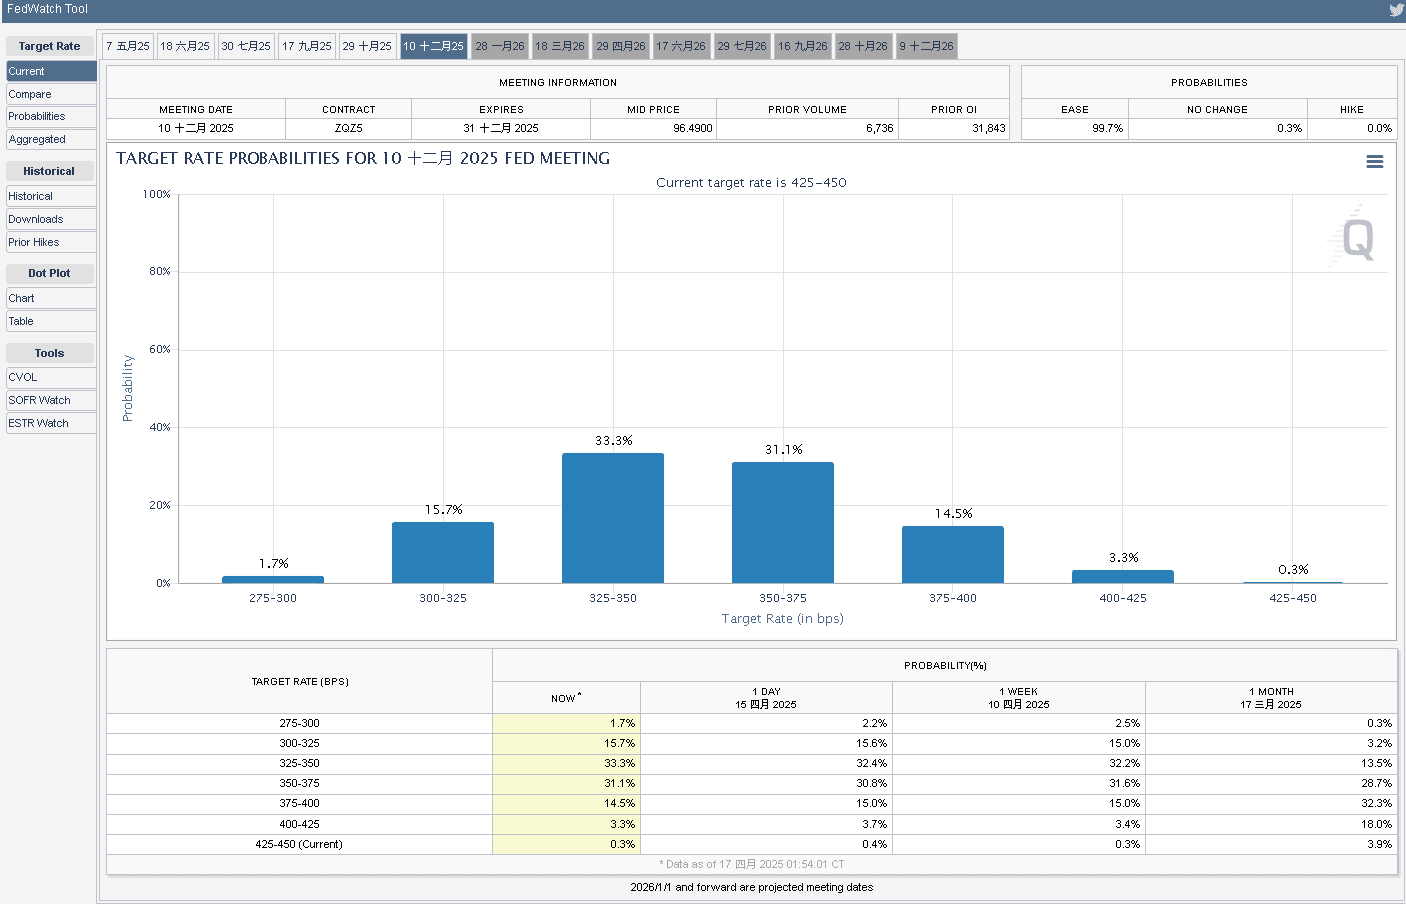Select the 28 十月26 meeting tab
This screenshot has height=904, width=1406.
point(863,46)
